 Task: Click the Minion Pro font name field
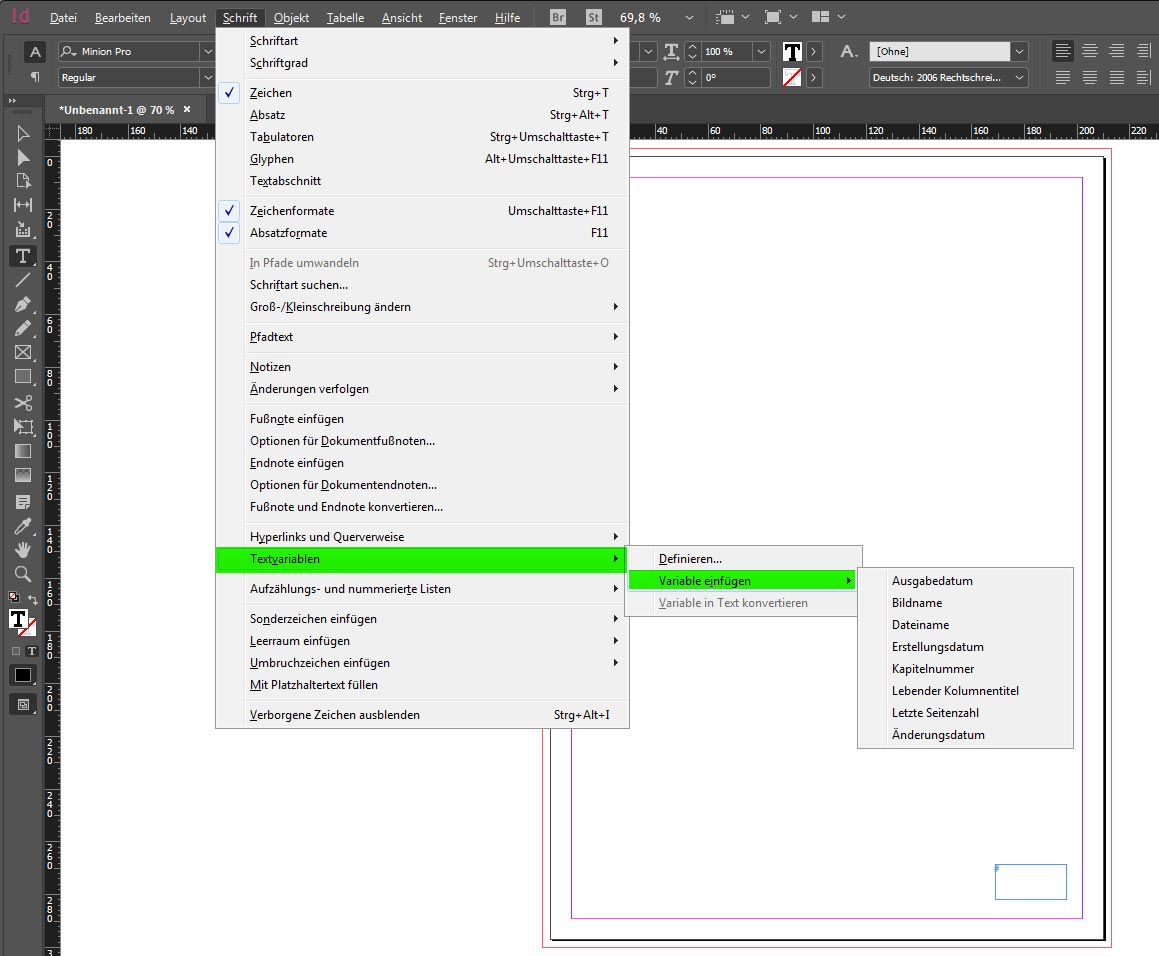click(x=129, y=51)
